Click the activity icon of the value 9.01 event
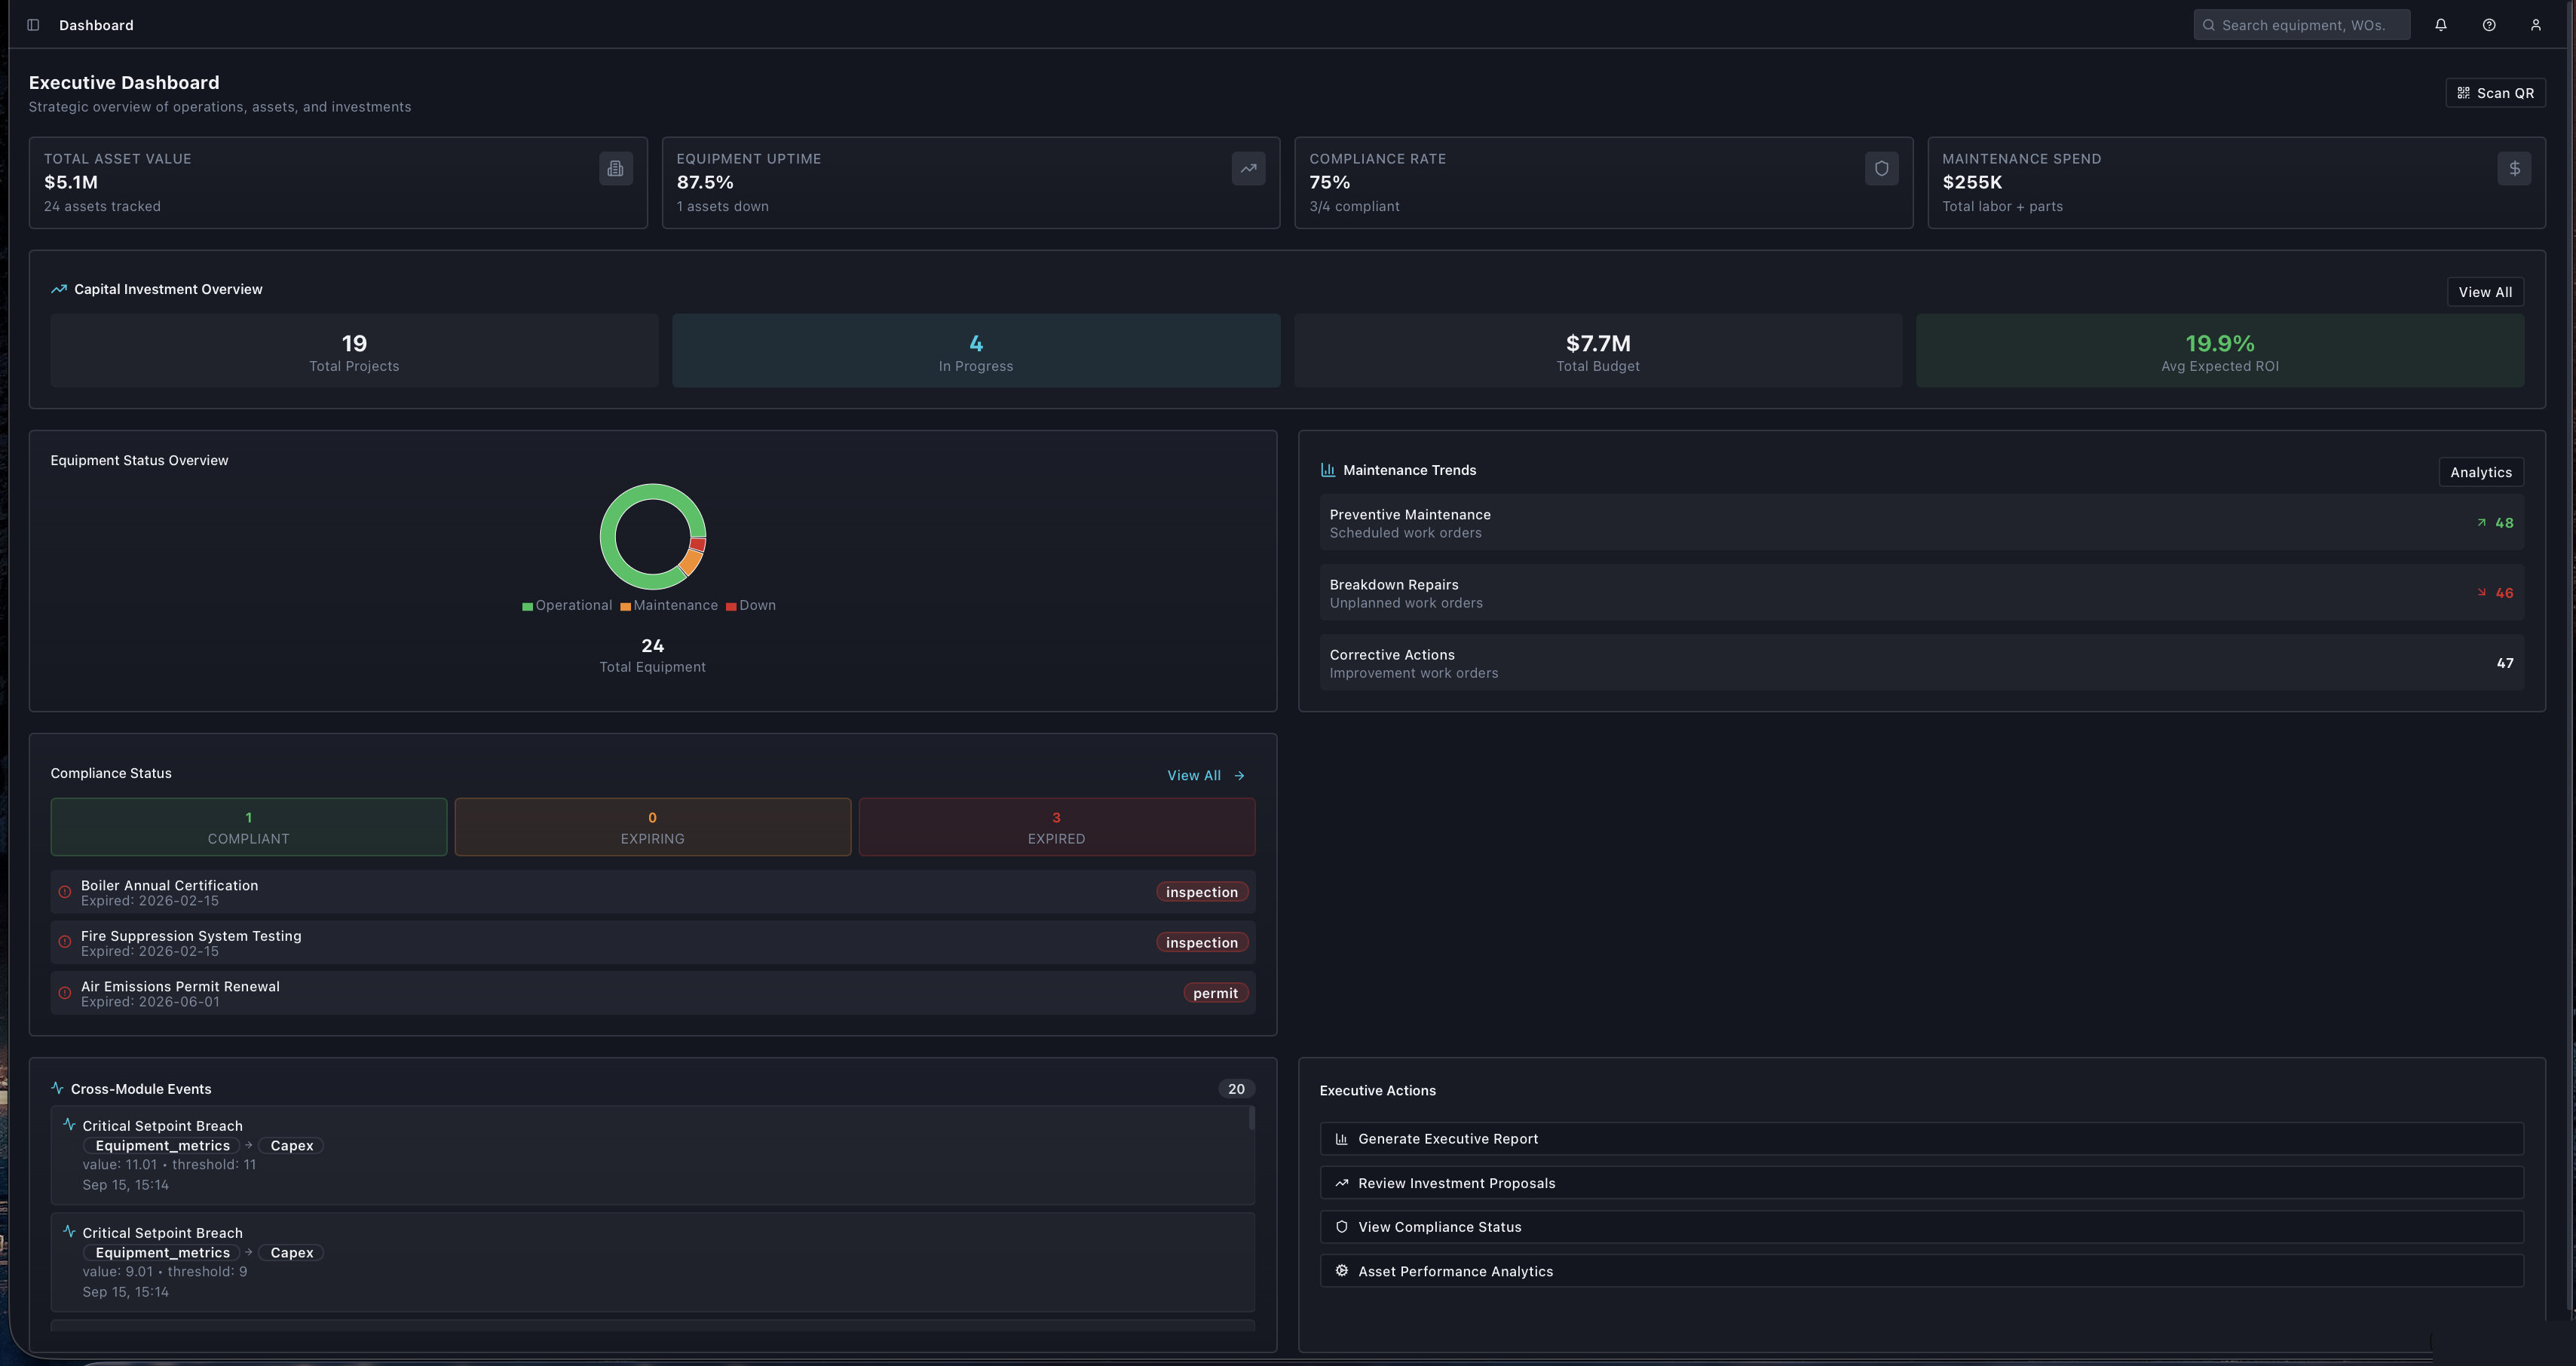The image size is (2576, 1366). [x=69, y=1231]
